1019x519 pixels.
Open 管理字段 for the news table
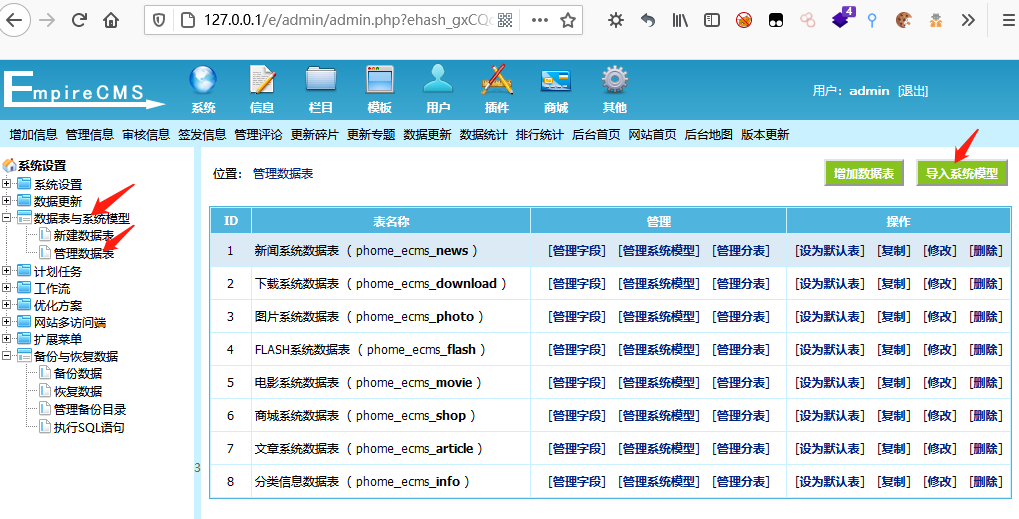(576, 251)
